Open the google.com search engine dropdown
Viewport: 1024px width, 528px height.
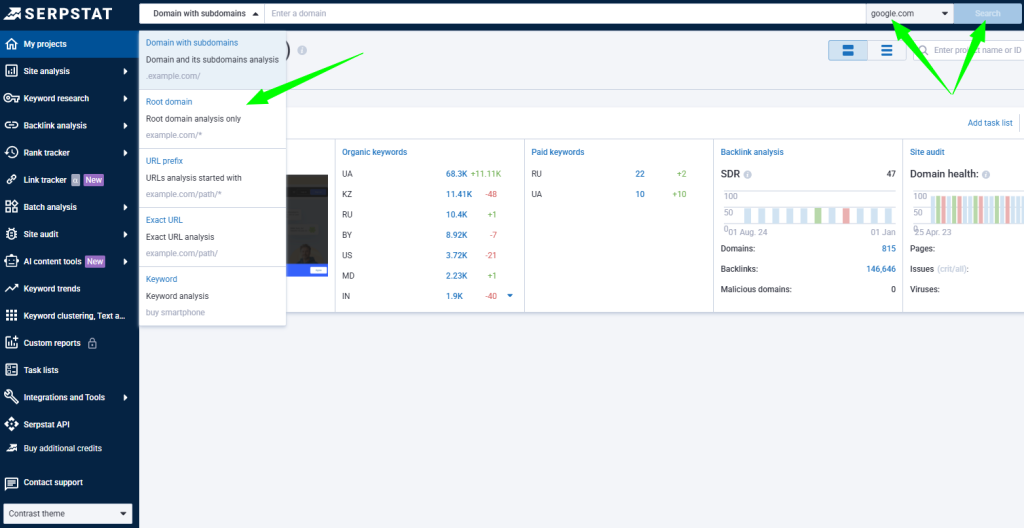[x=909, y=14]
